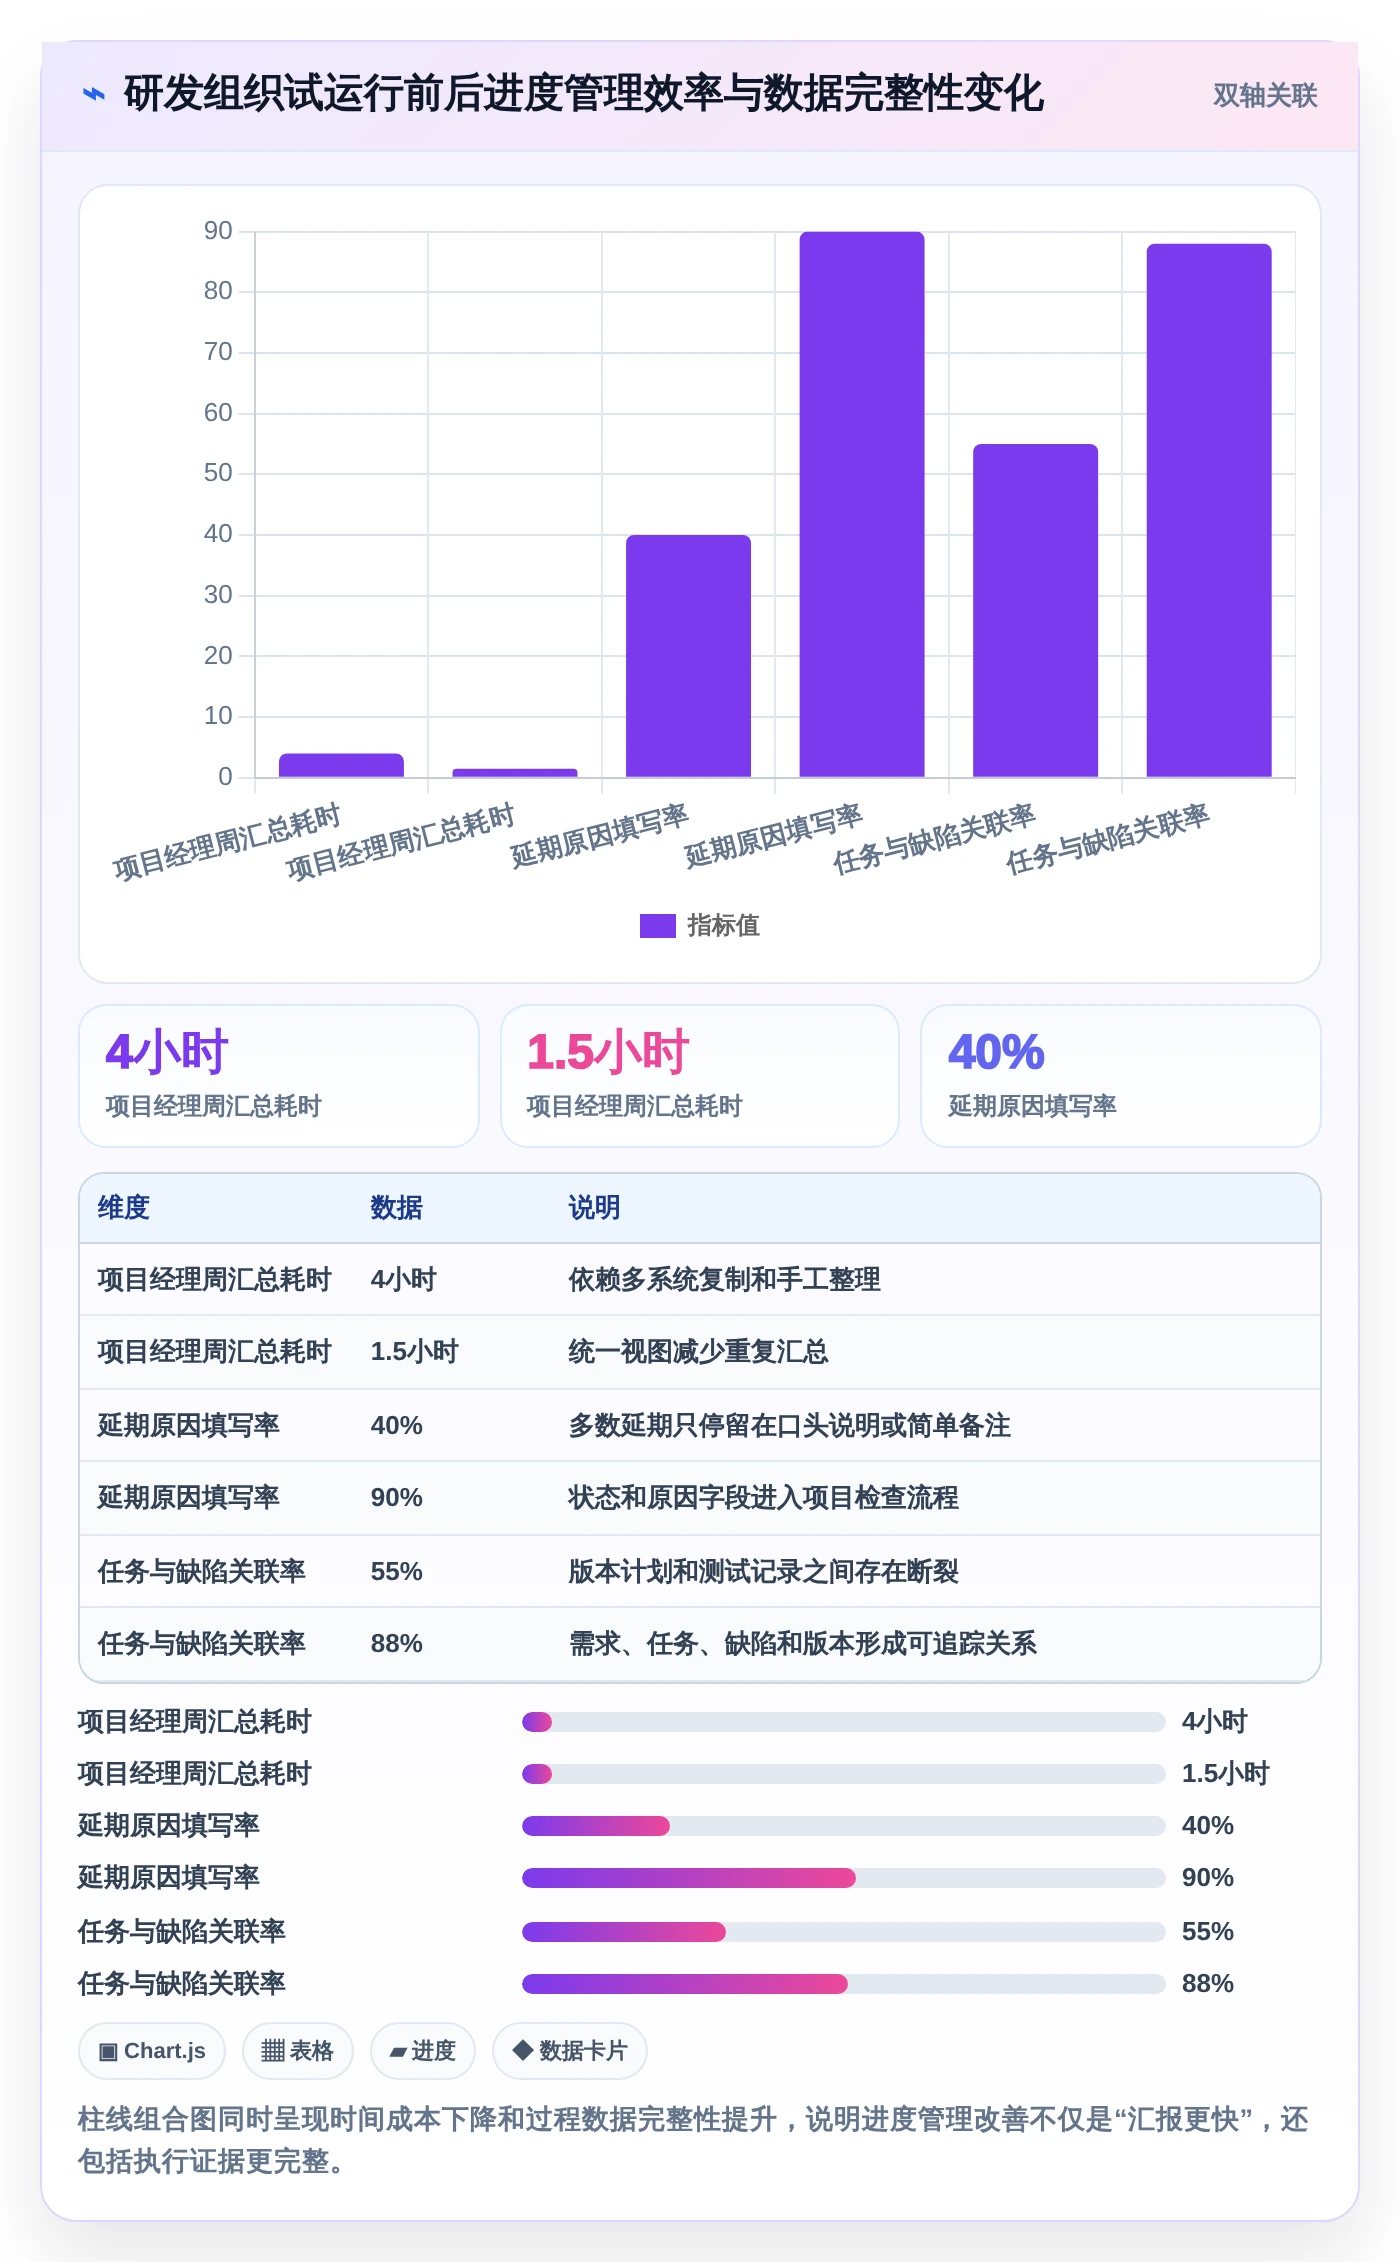Click the progress bar labeled 4小时
1400x2262 pixels.
point(844,1722)
